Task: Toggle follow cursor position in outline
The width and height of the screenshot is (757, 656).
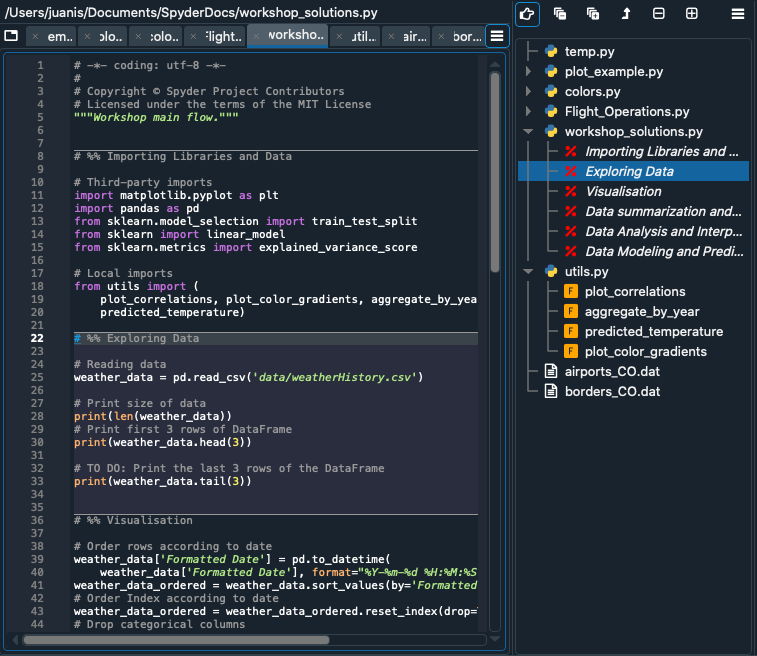Action: 527,14
